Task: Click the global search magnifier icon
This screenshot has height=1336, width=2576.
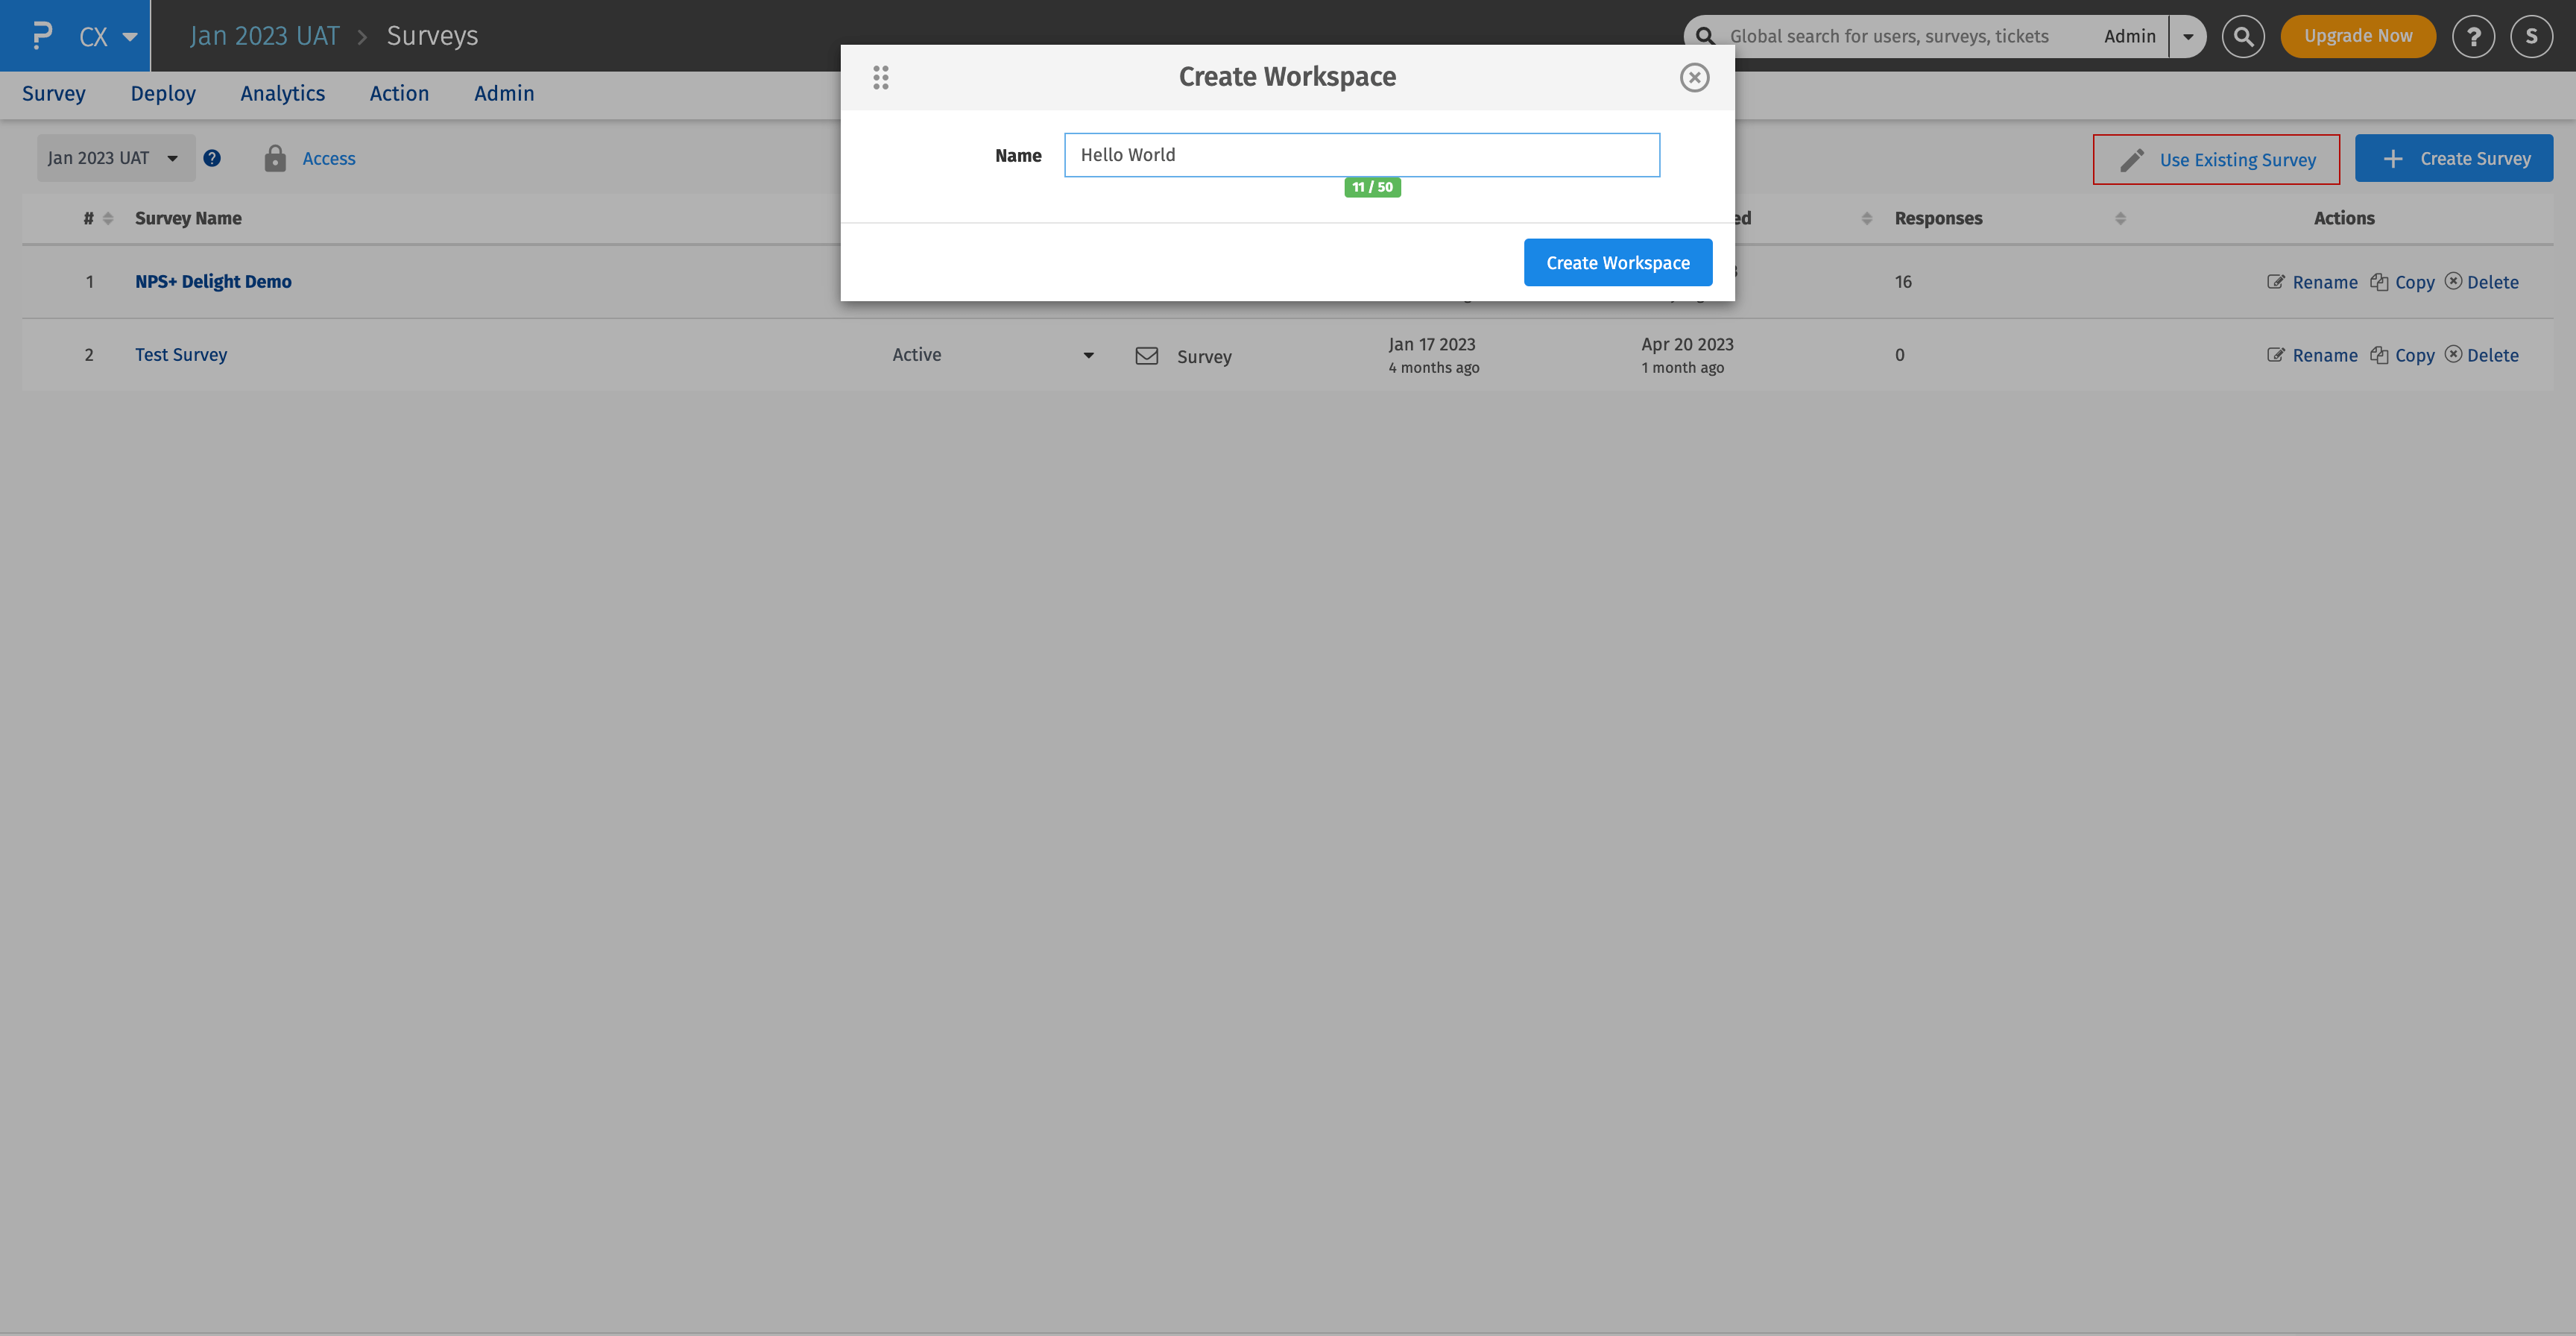Action: [x=2243, y=36]
